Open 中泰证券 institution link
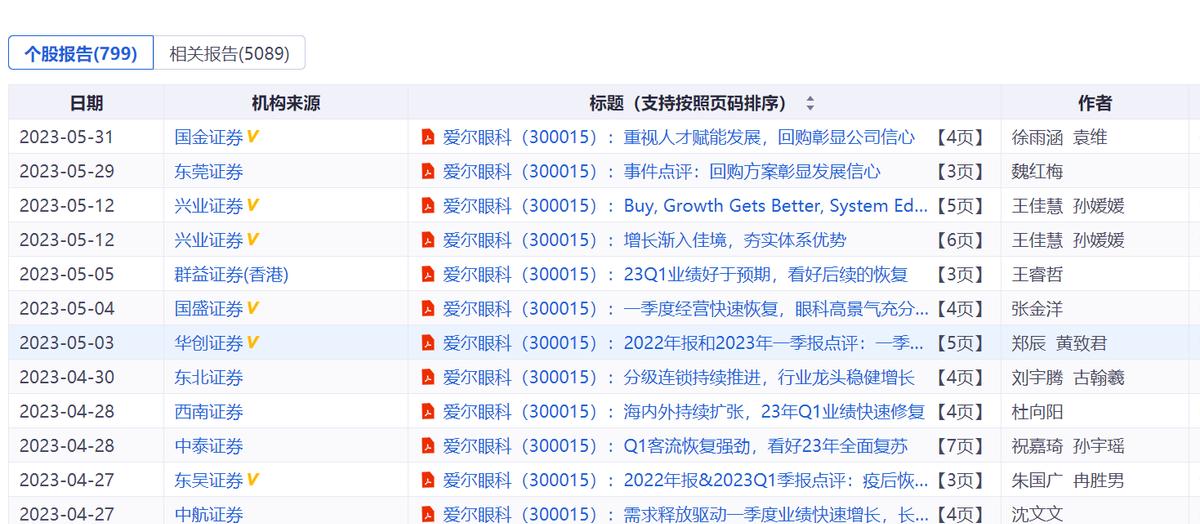 [x=209, y=445]
